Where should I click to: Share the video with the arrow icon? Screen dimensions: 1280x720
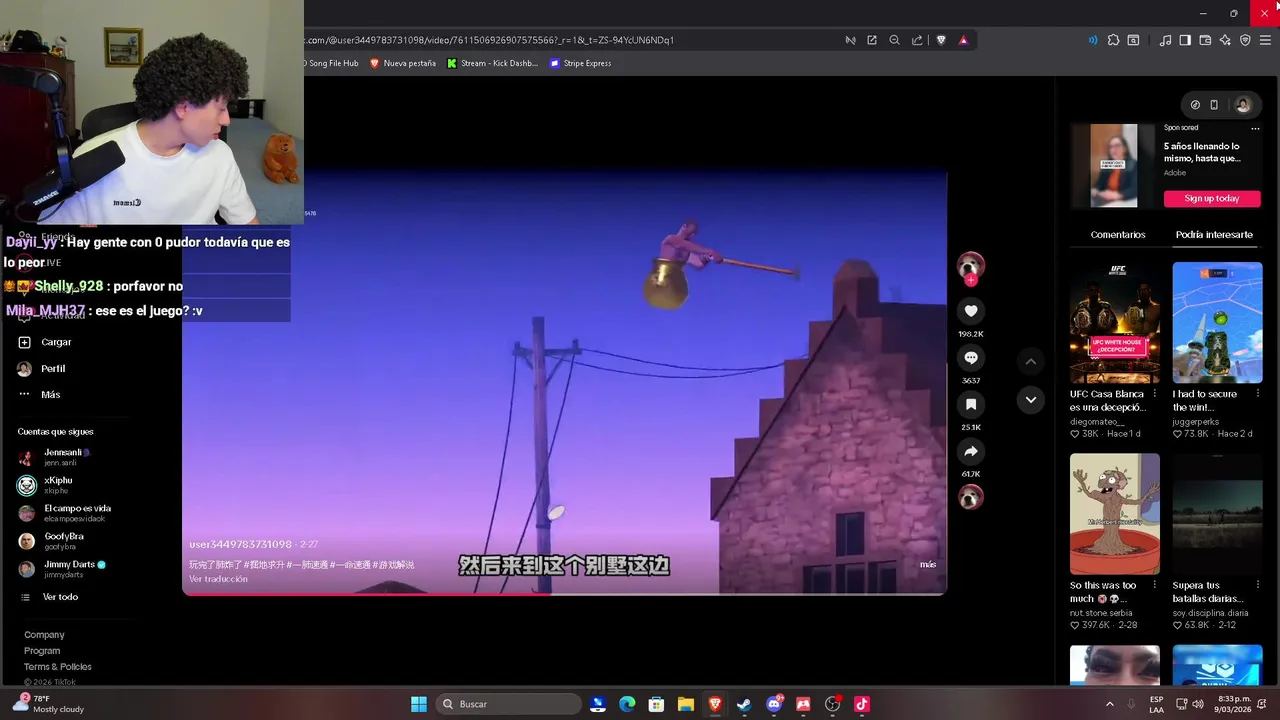(971, 451)
